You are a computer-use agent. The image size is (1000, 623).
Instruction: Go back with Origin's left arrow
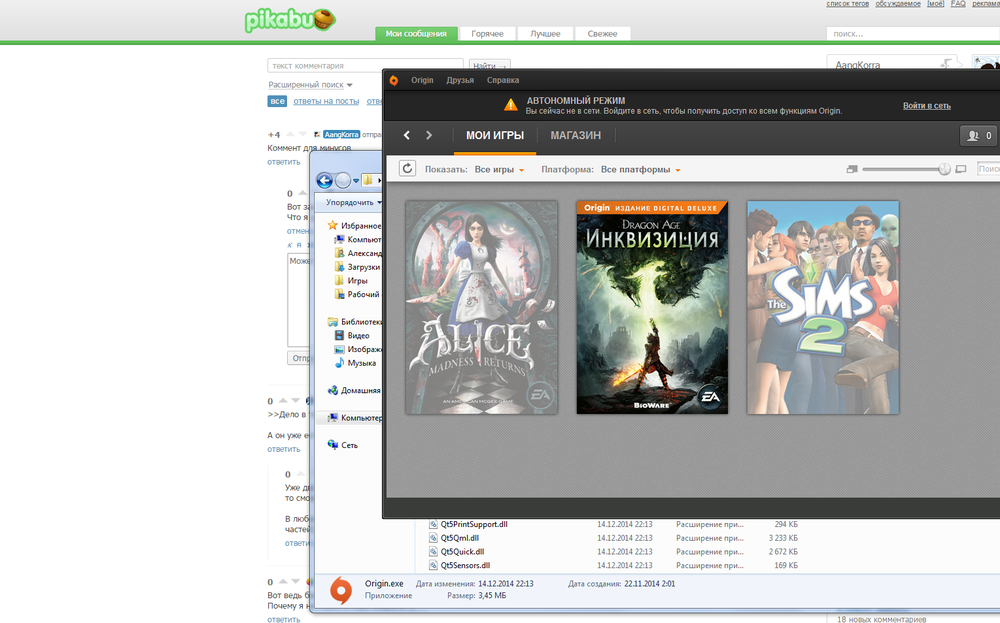[406, 135]
